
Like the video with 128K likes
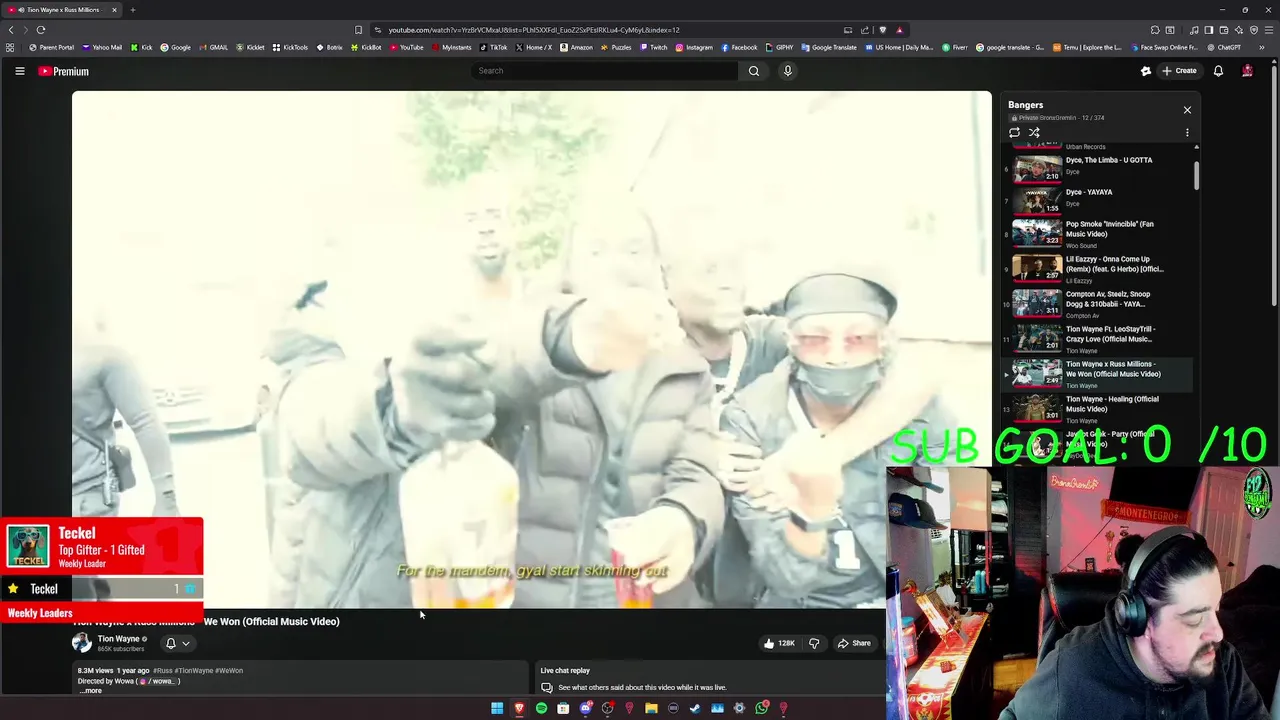coord(779,643)
